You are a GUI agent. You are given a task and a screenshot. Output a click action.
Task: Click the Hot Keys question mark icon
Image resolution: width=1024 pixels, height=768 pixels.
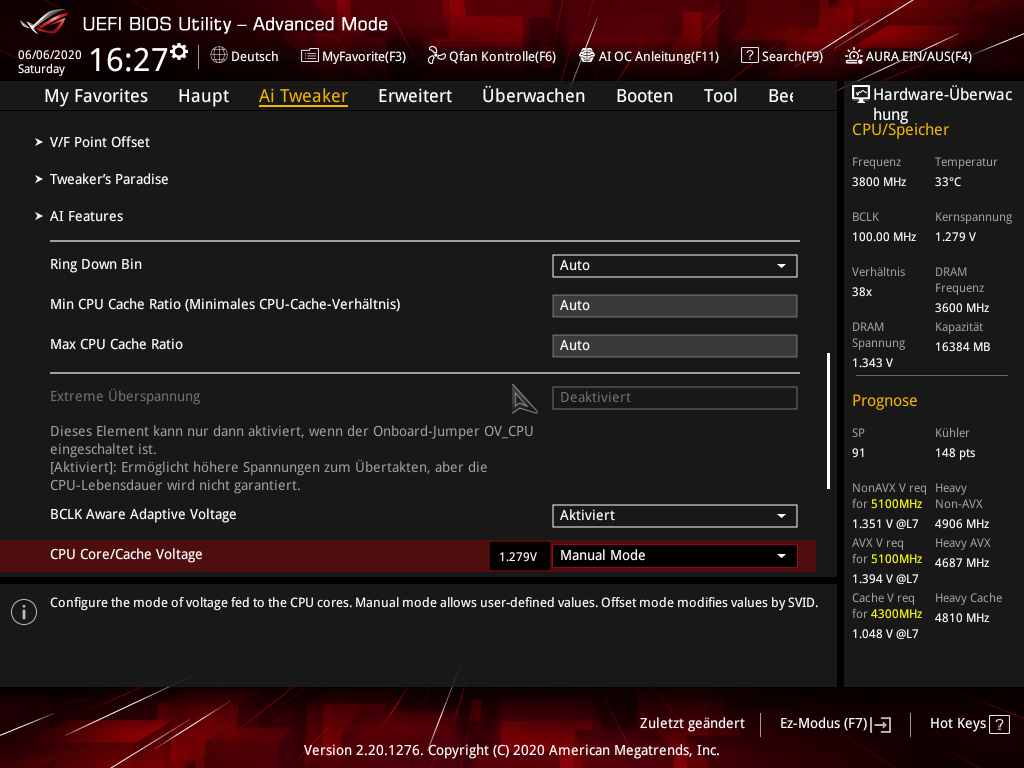[999, 724]
